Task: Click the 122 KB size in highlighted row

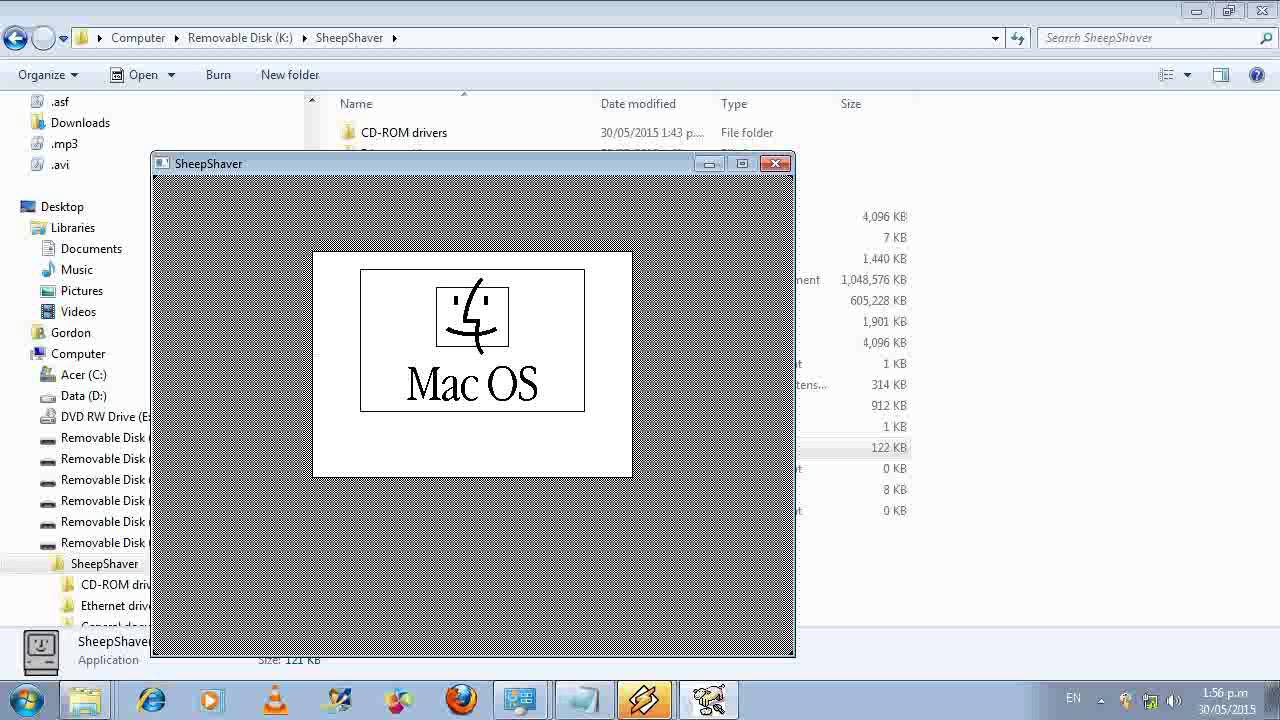Action: pyautogui.click(x=888, y=448)
